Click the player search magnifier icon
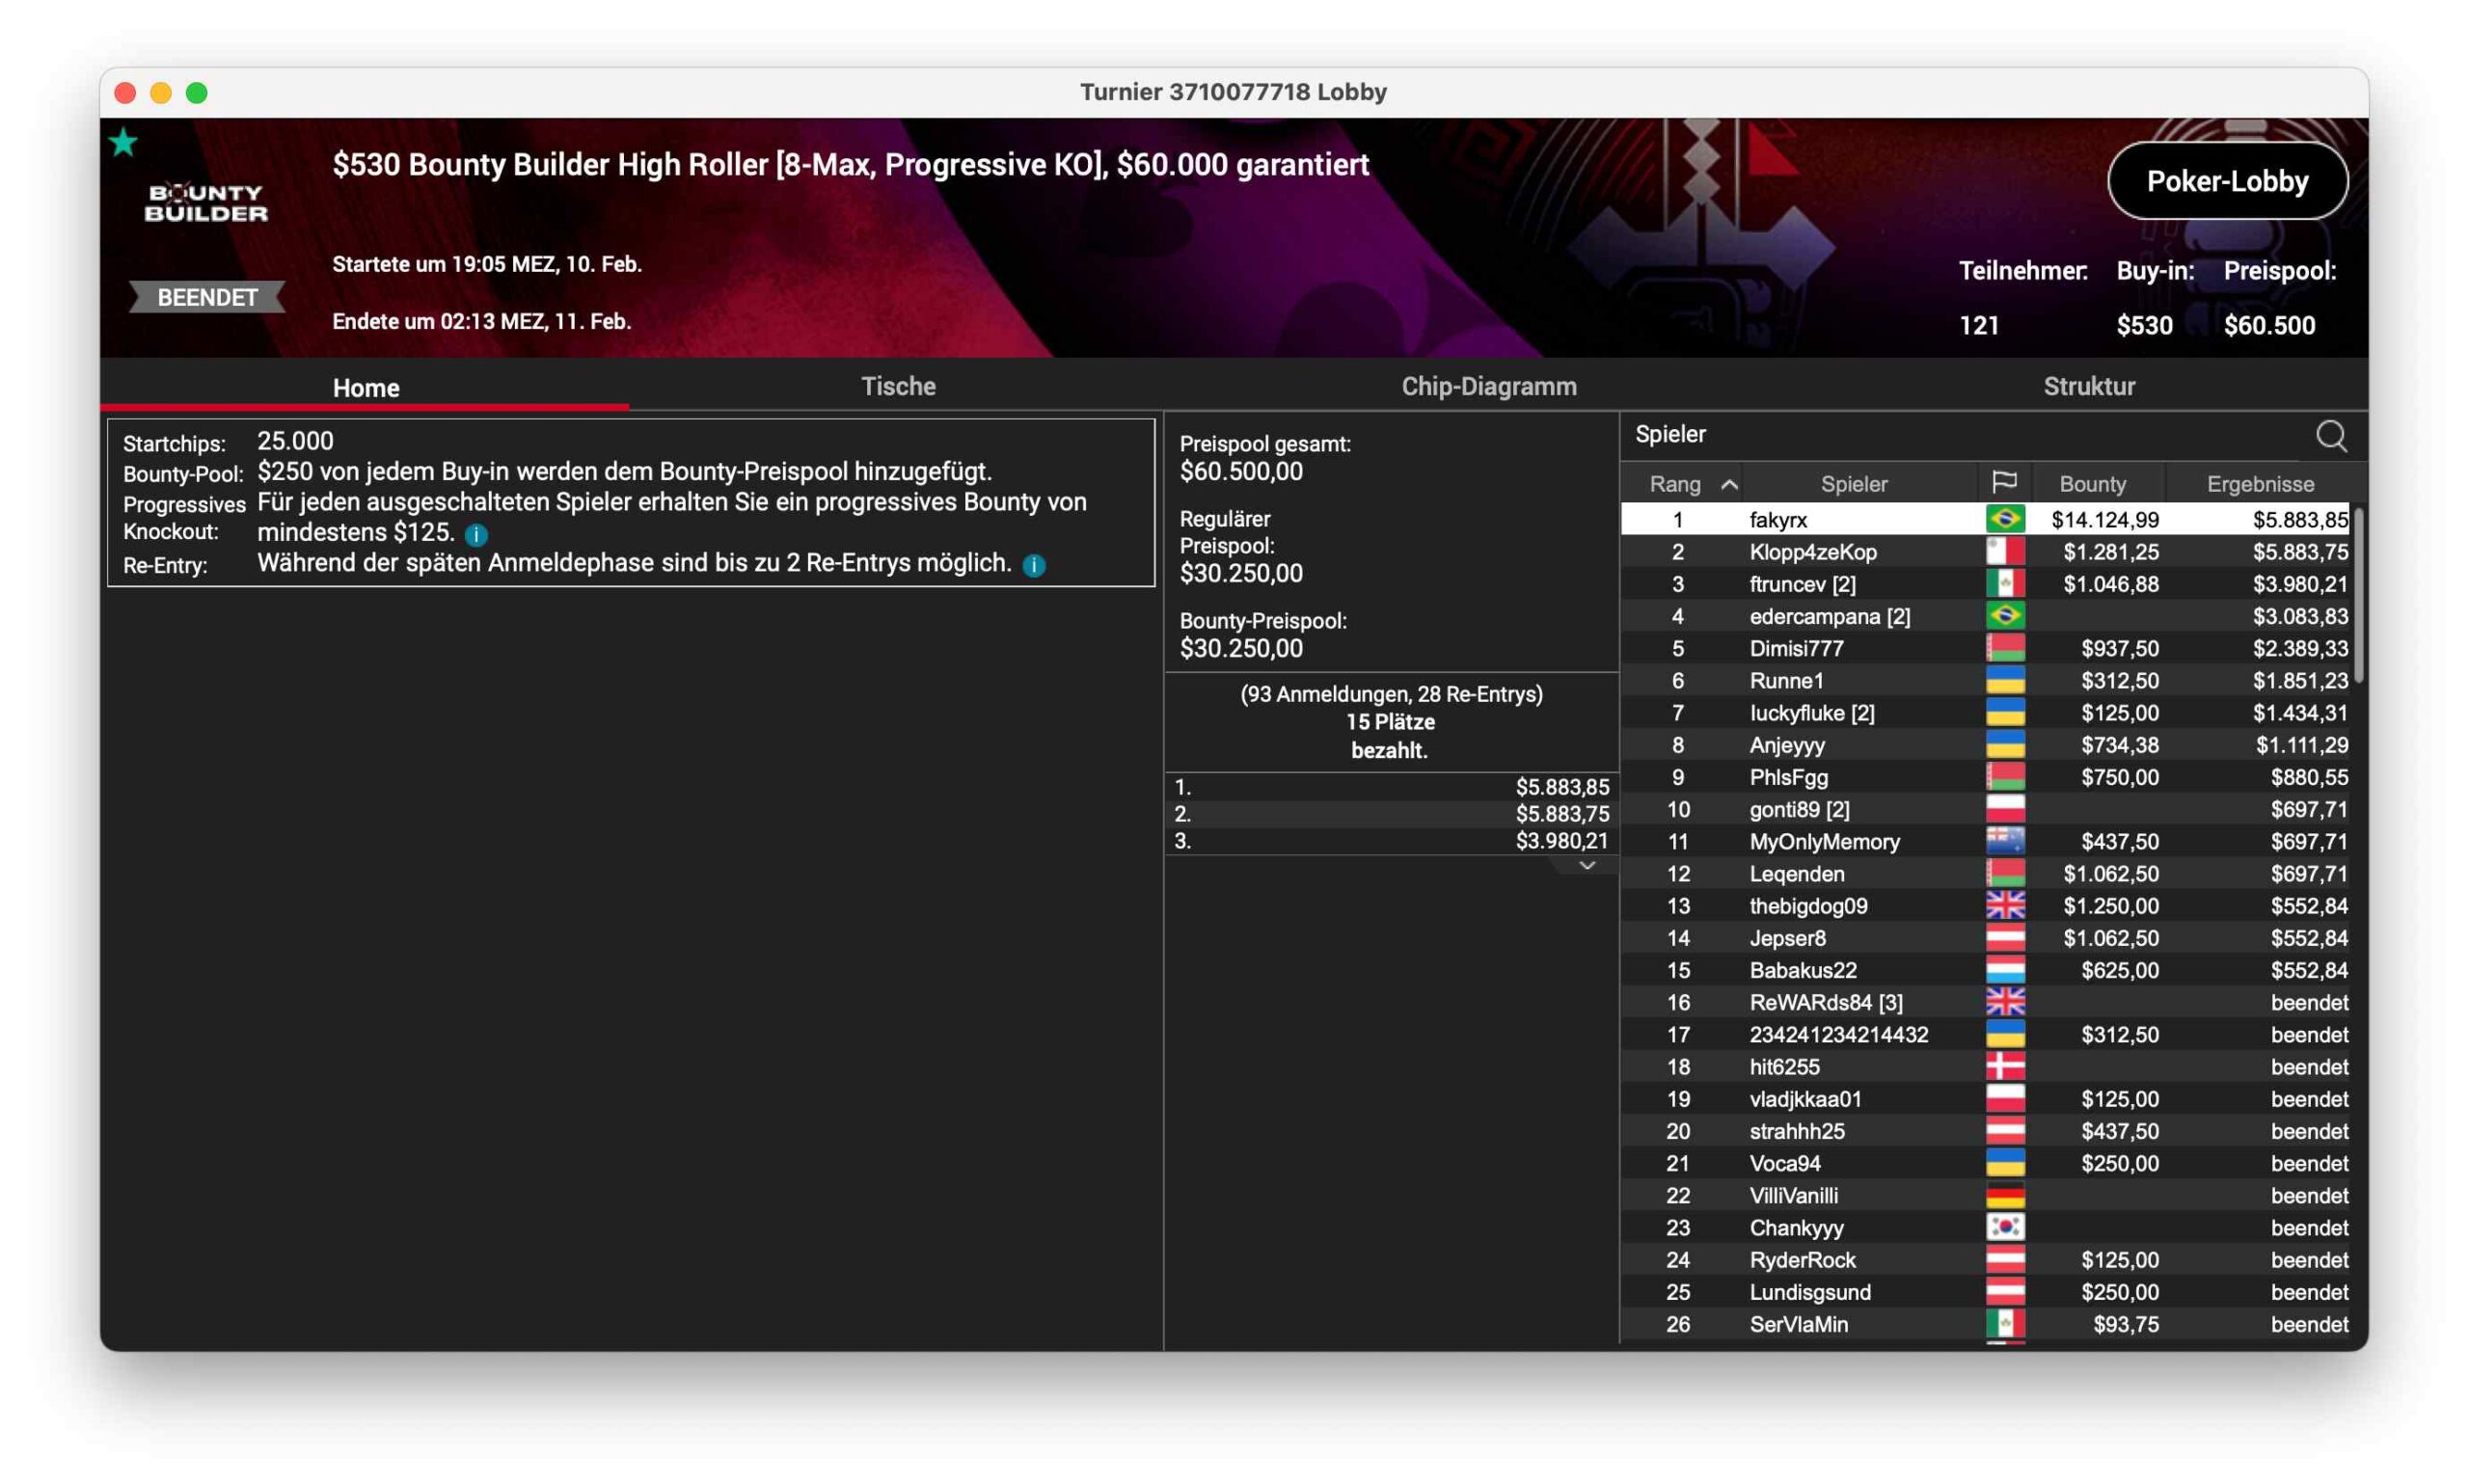The image size is (2469, 1484). pos(2329,436)
